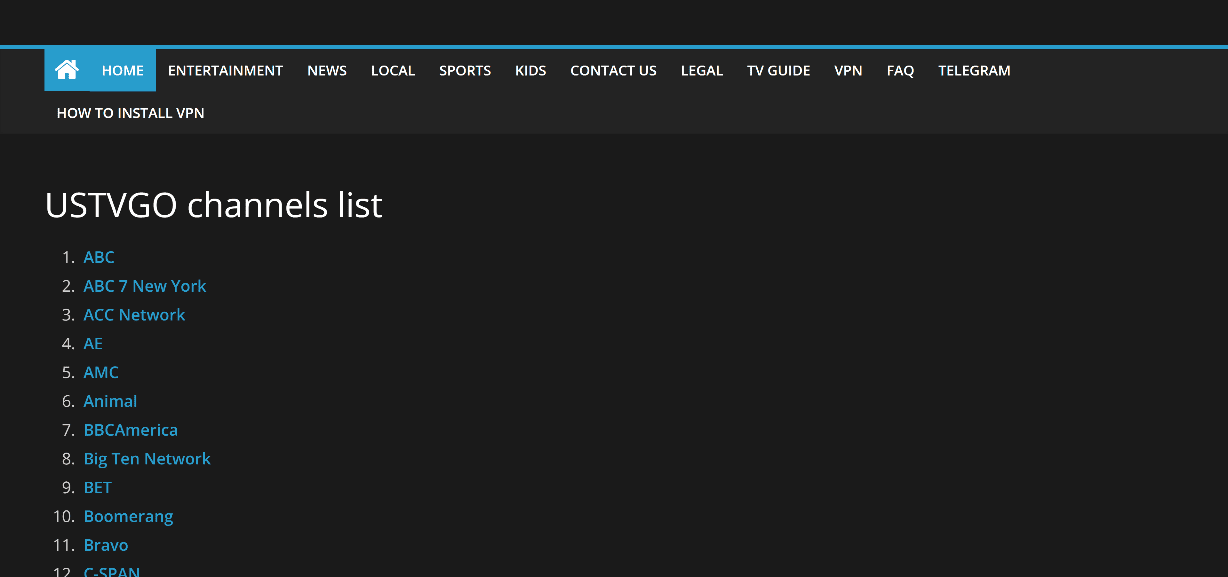
Task: Open the Bravo channel link
Action: pos(106,545)
